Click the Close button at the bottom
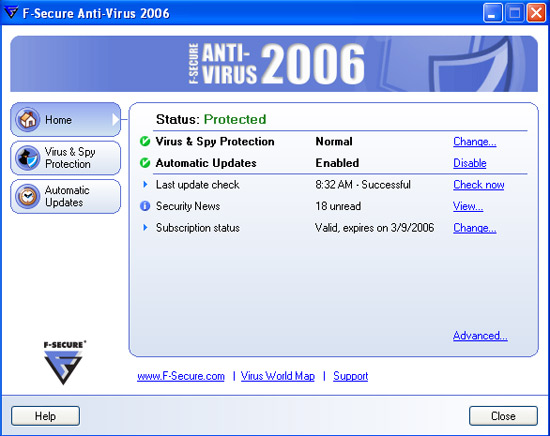Viewport: 550px width, 436px height. 503,416
